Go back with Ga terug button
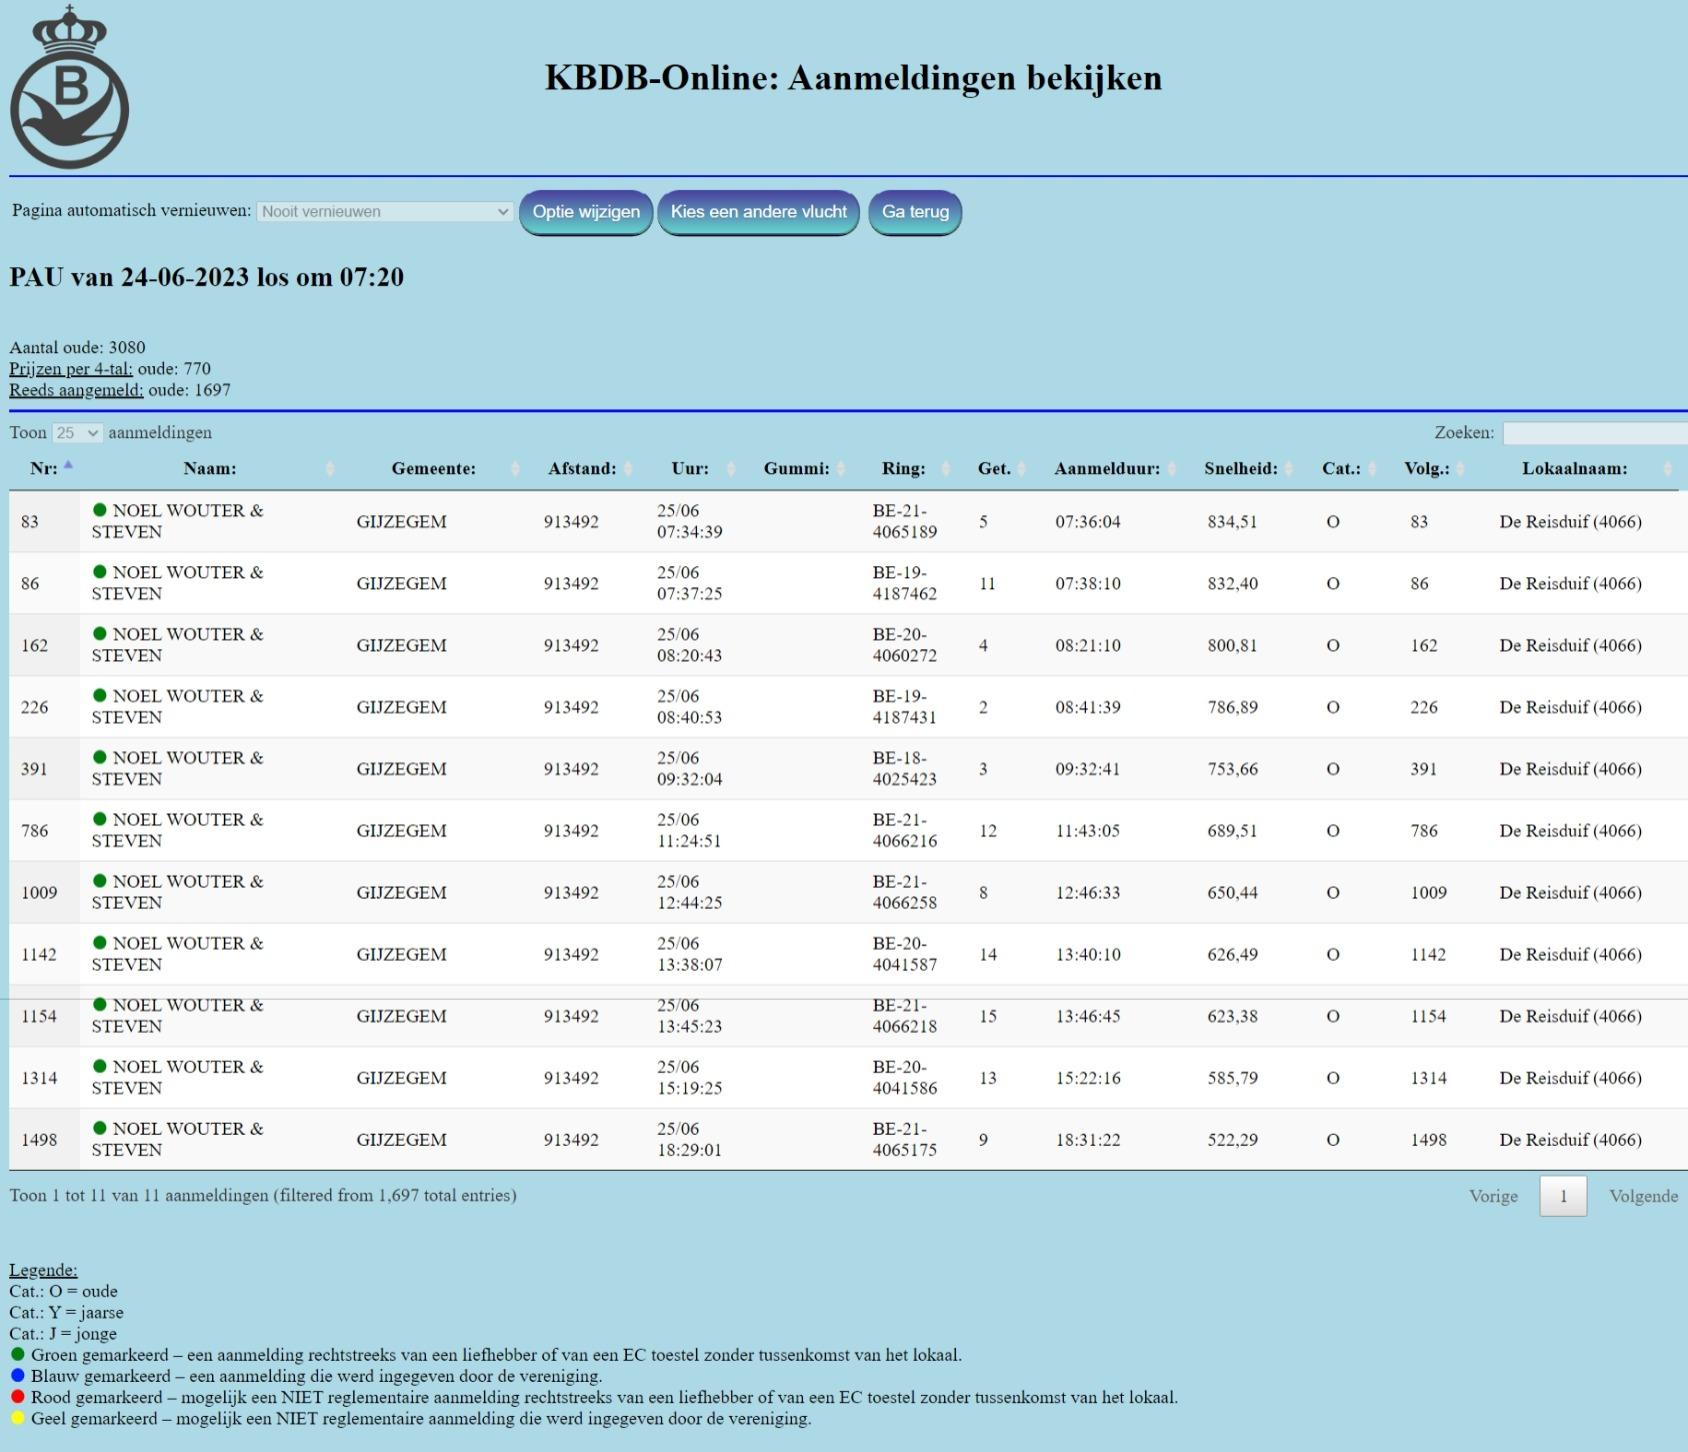The height and width of the screenshot is (1452, 1688). click(x=914, y=212)
